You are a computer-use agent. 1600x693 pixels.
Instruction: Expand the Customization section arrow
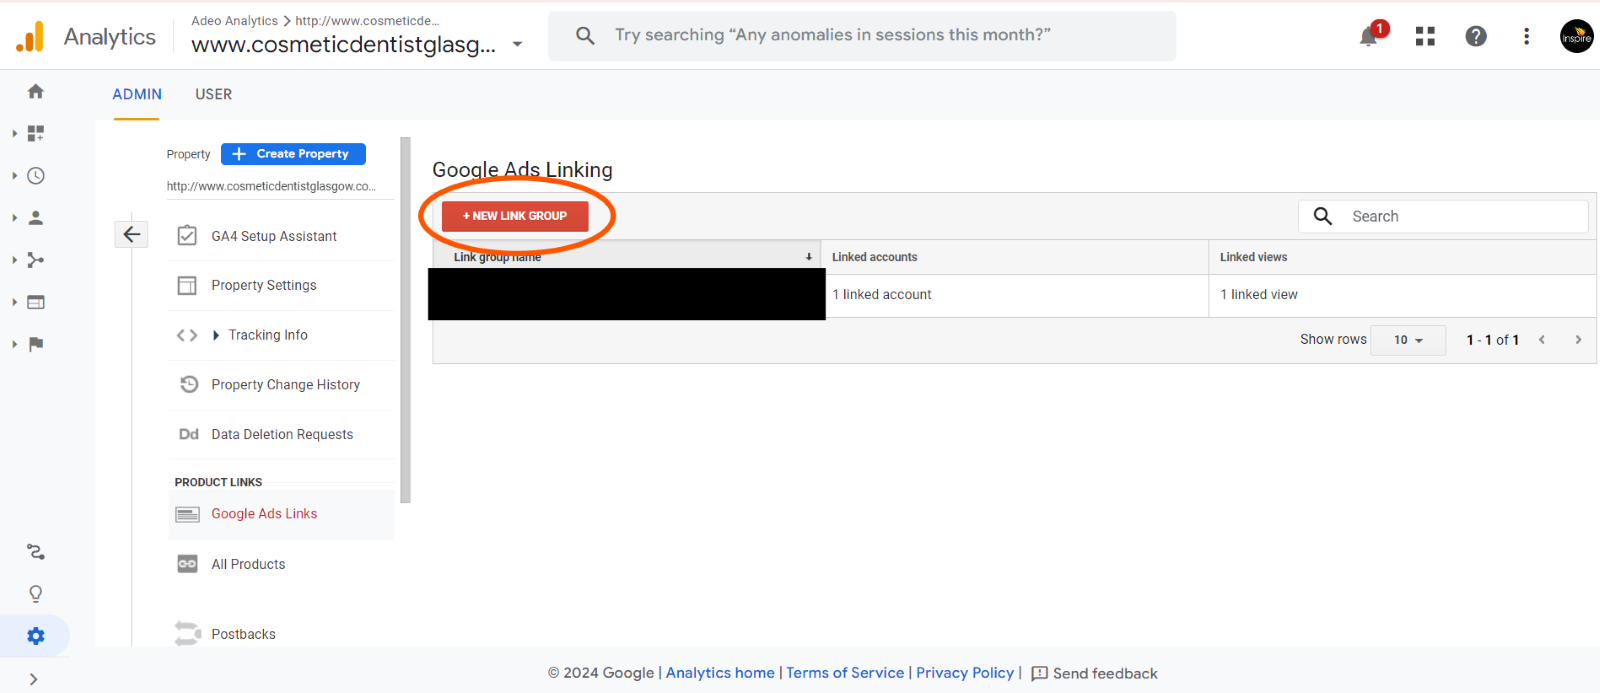14,133
